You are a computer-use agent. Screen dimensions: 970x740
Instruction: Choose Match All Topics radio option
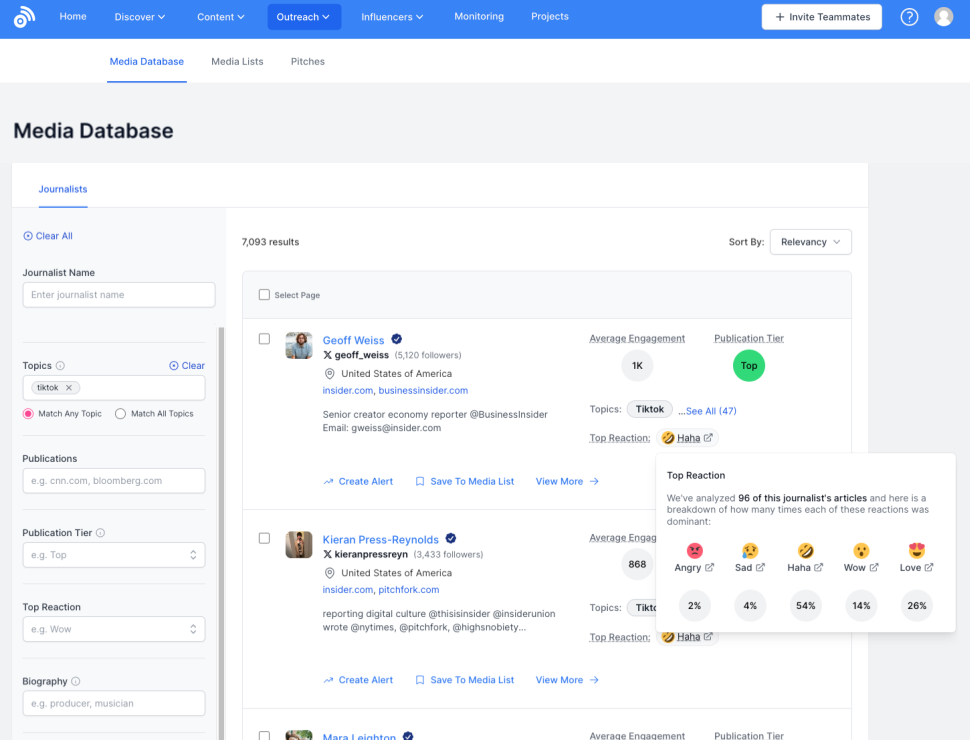(121, 414)
